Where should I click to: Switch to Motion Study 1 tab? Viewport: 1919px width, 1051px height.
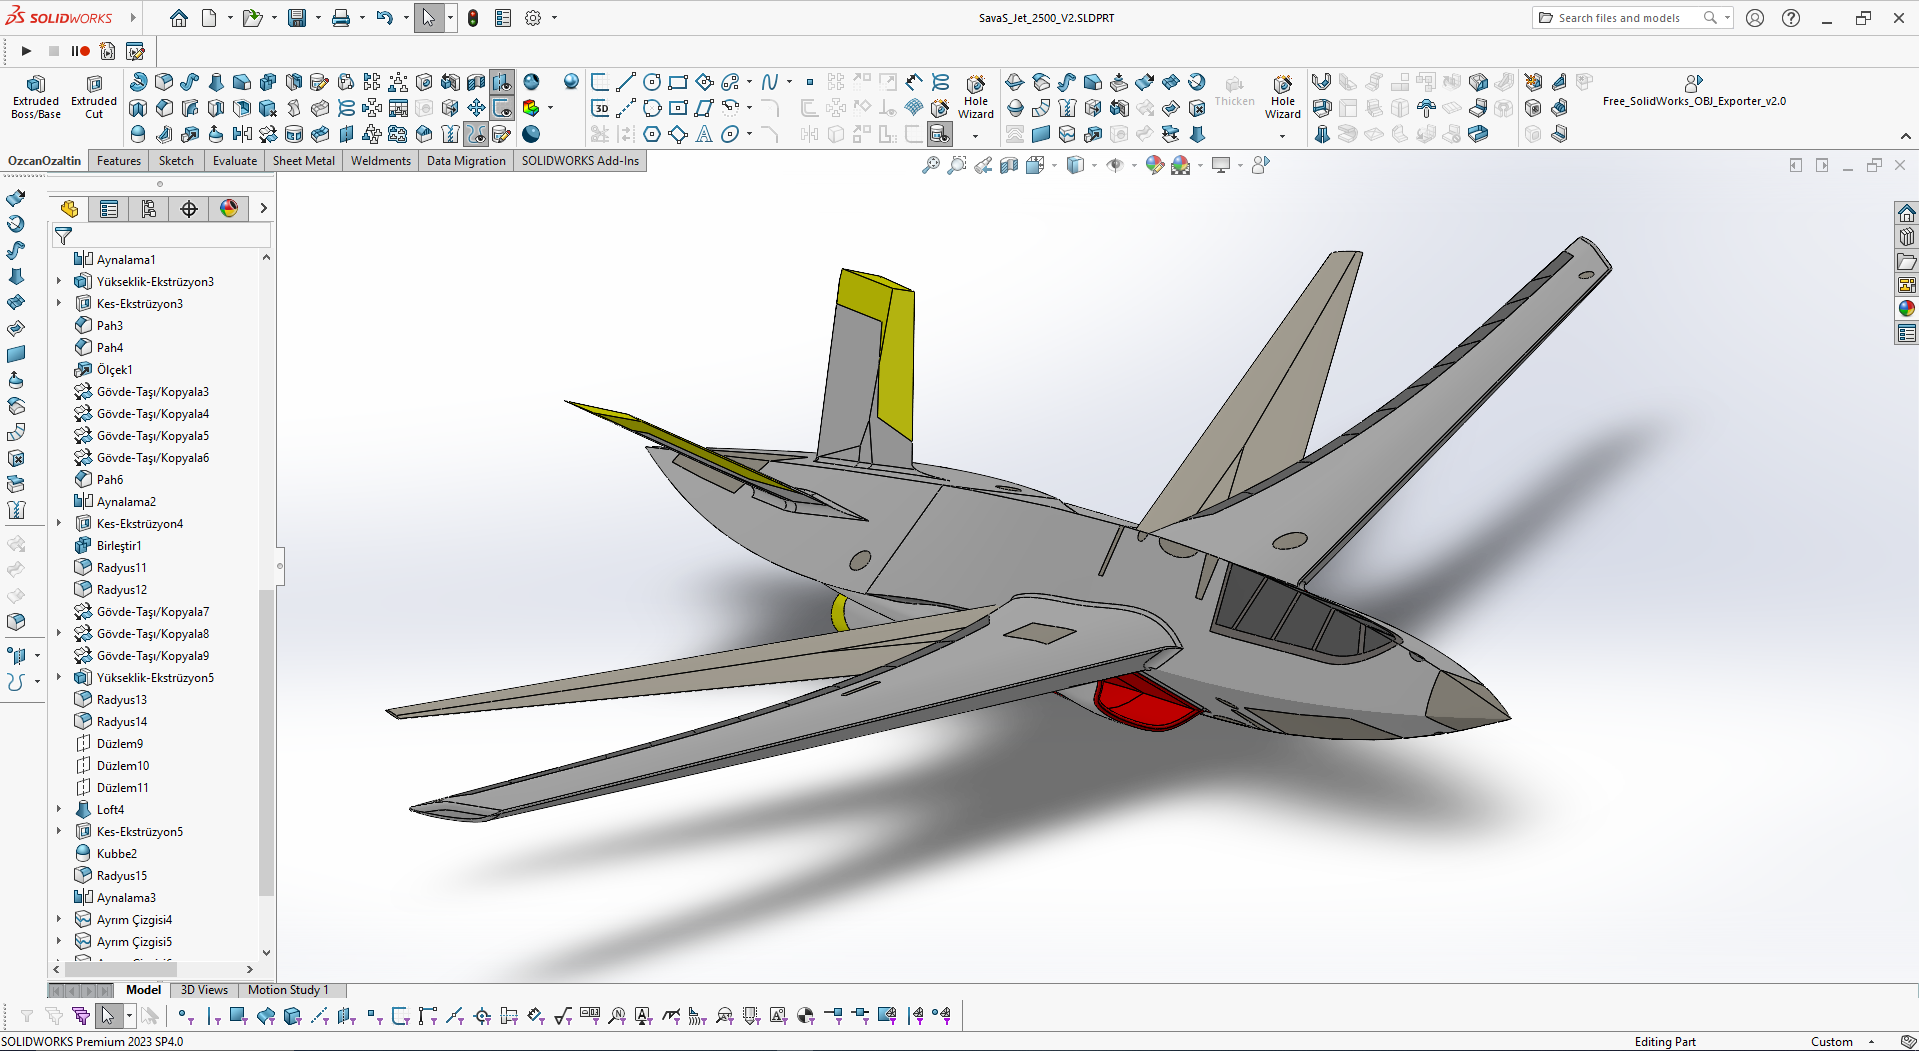click(x=288, y=990)
